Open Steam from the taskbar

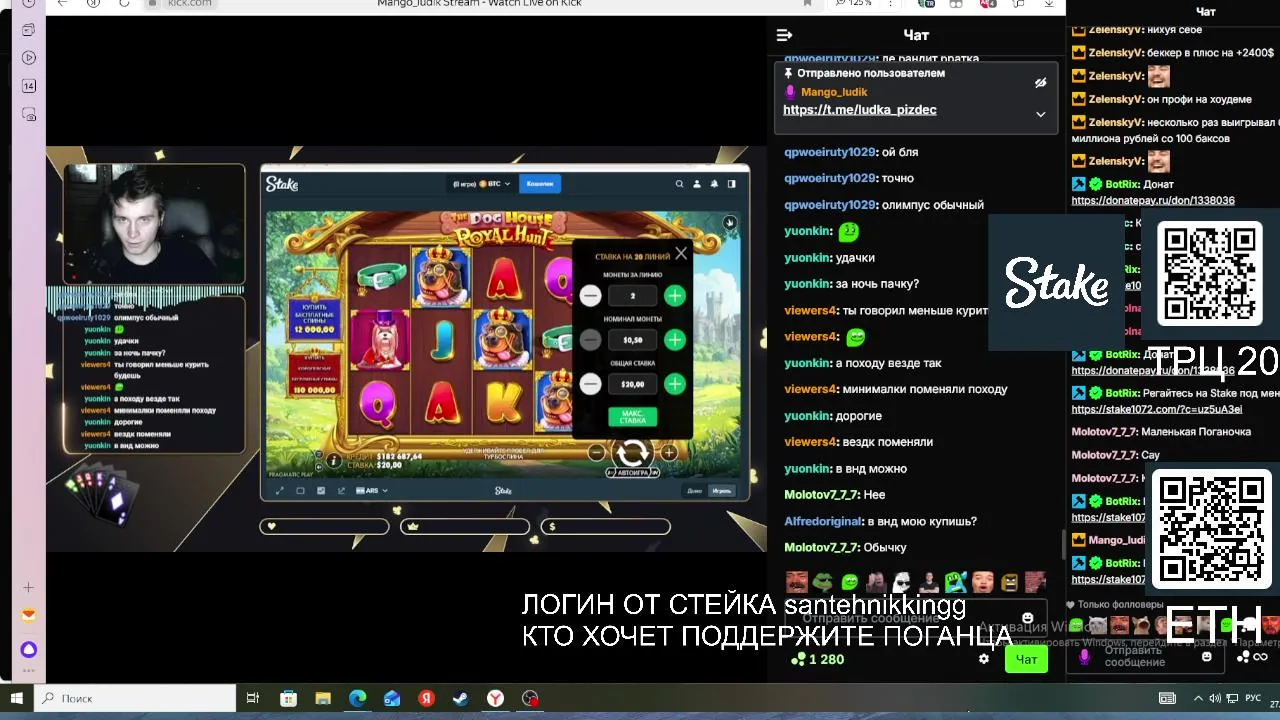pos(461,698)
